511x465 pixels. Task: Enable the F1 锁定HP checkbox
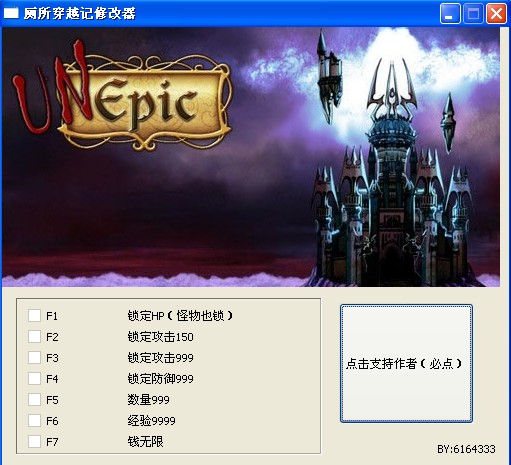click(34, 315)
